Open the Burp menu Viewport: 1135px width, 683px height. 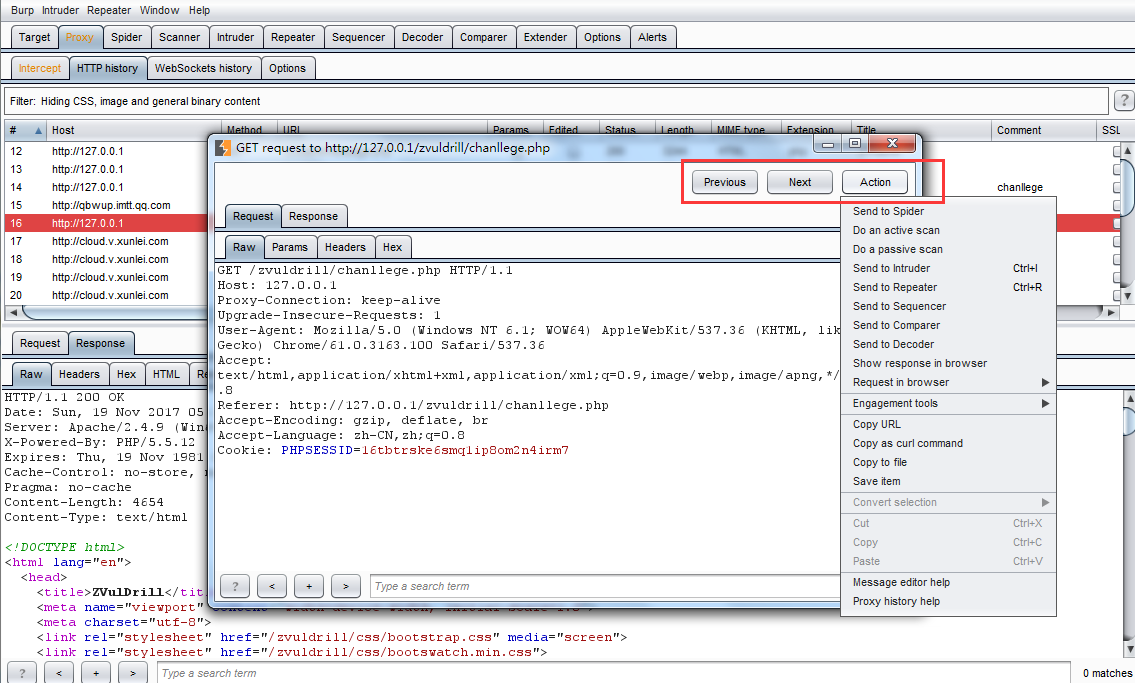click(22, 10)
